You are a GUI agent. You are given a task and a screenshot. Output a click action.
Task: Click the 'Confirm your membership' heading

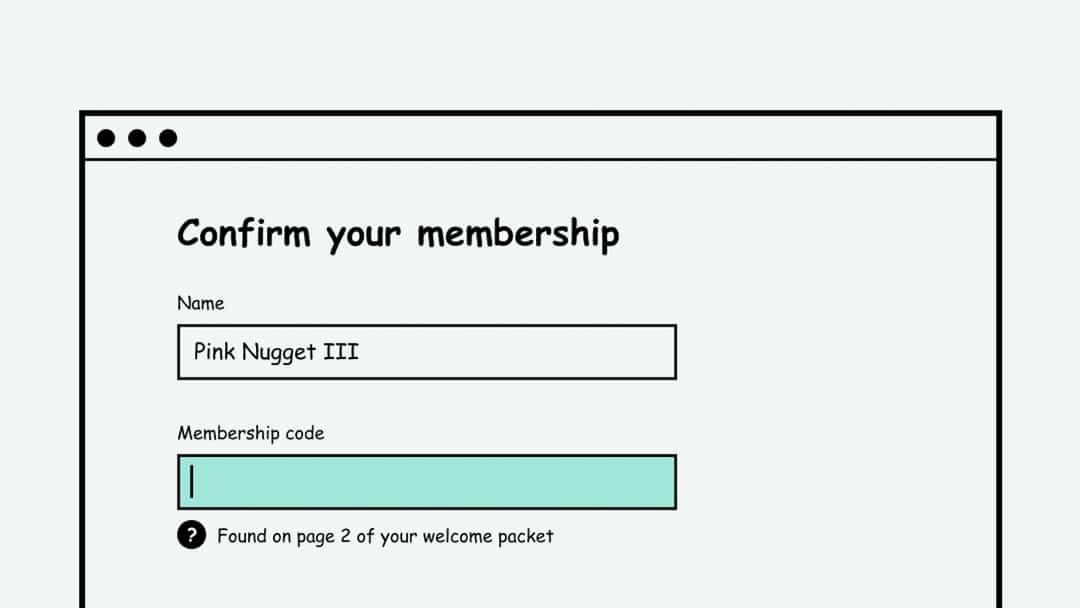(x=398, y=233)
